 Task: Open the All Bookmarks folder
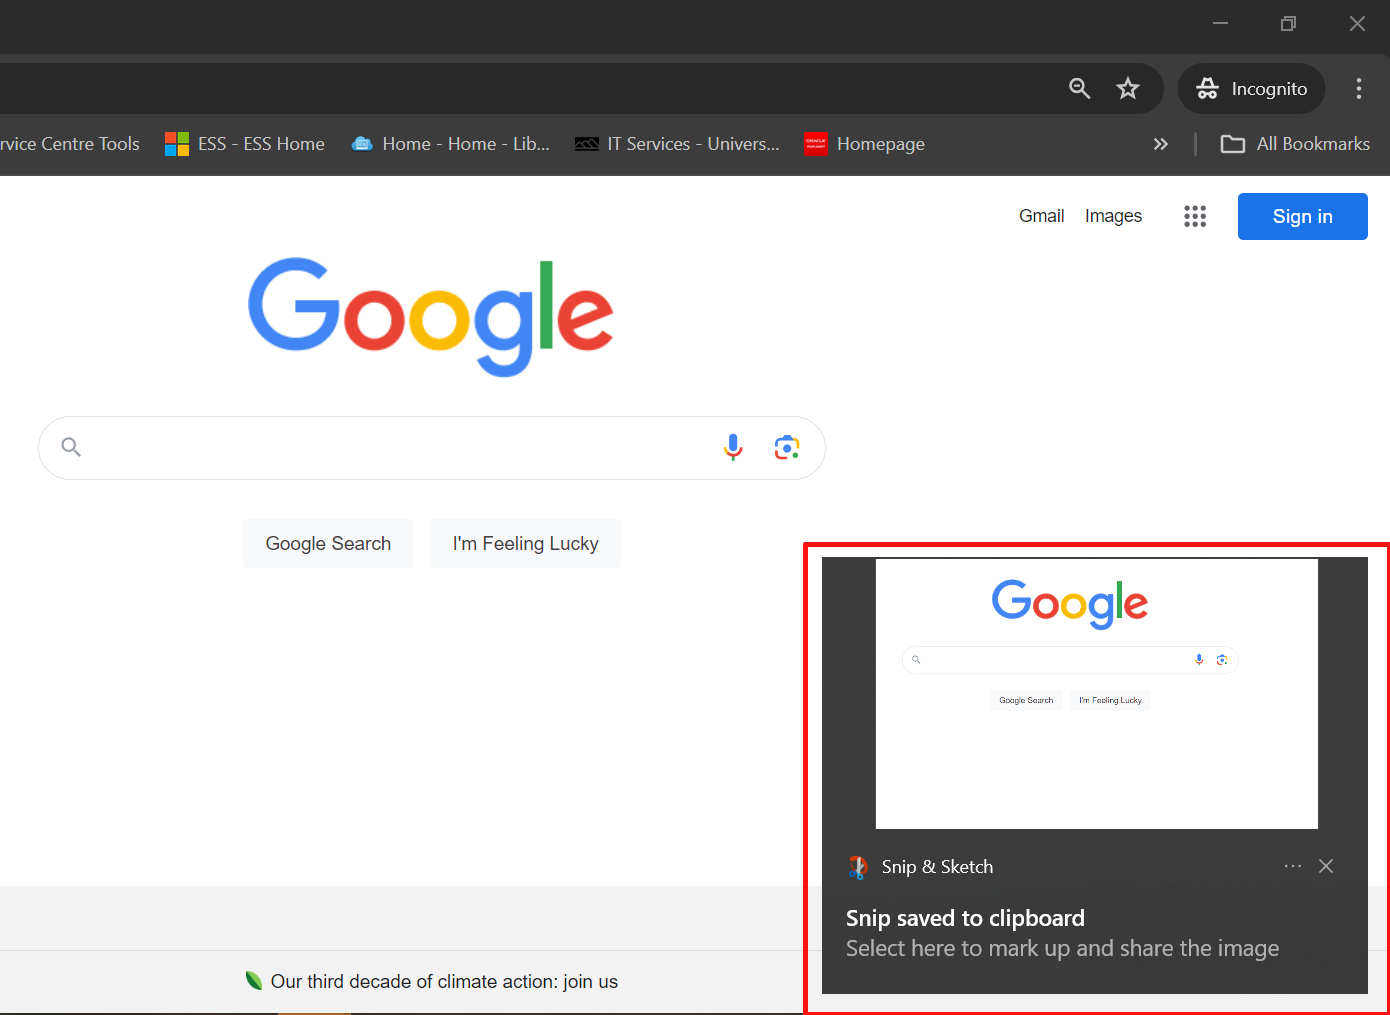pyautogui.click(x=1295, y=144)
